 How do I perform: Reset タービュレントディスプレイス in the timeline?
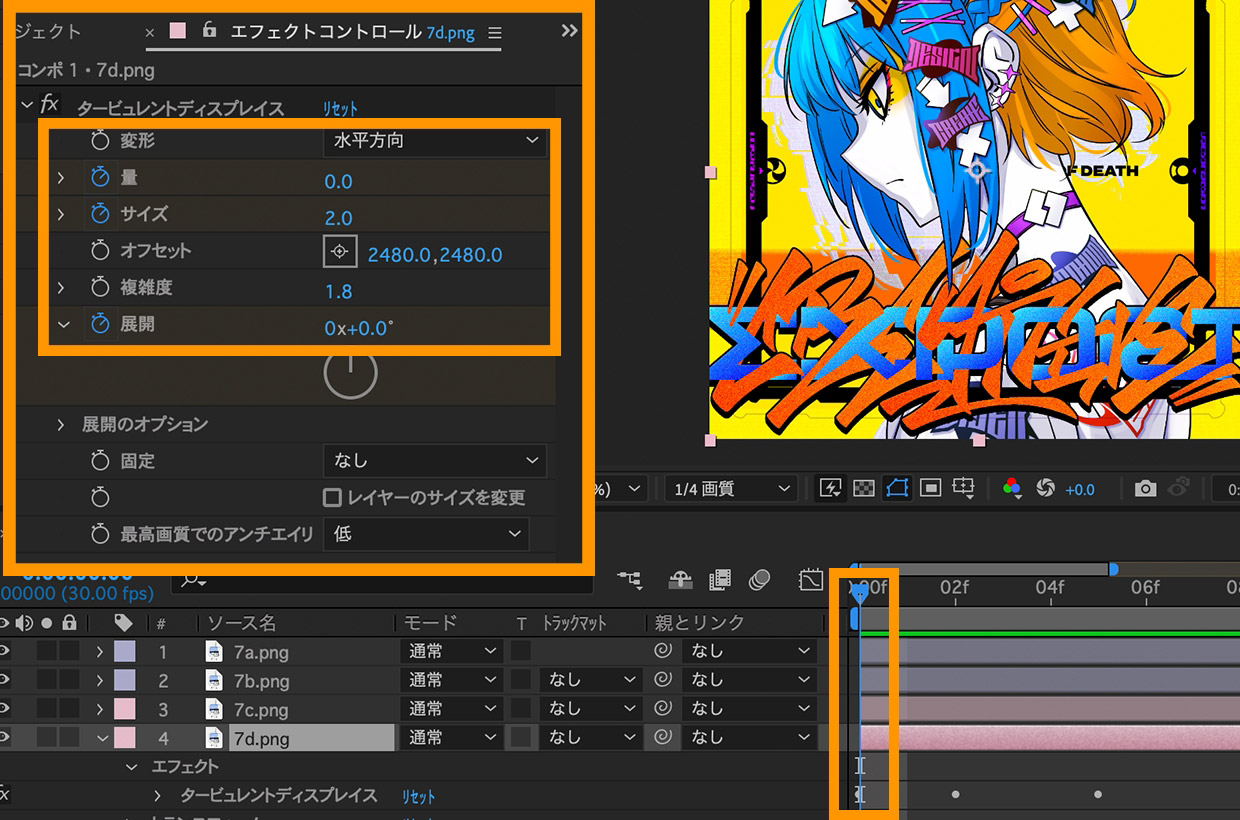(418, 796)
